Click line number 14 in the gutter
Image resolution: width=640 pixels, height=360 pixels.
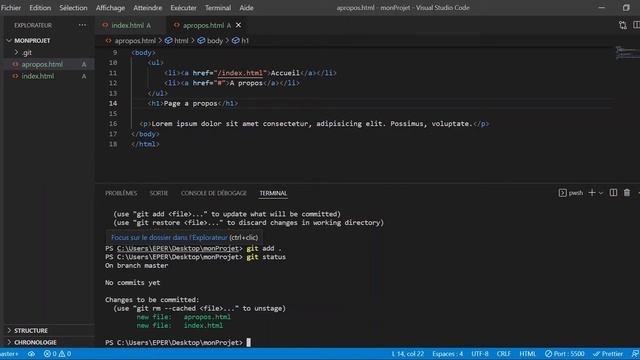pyautogui.click(x=113, y=104)
